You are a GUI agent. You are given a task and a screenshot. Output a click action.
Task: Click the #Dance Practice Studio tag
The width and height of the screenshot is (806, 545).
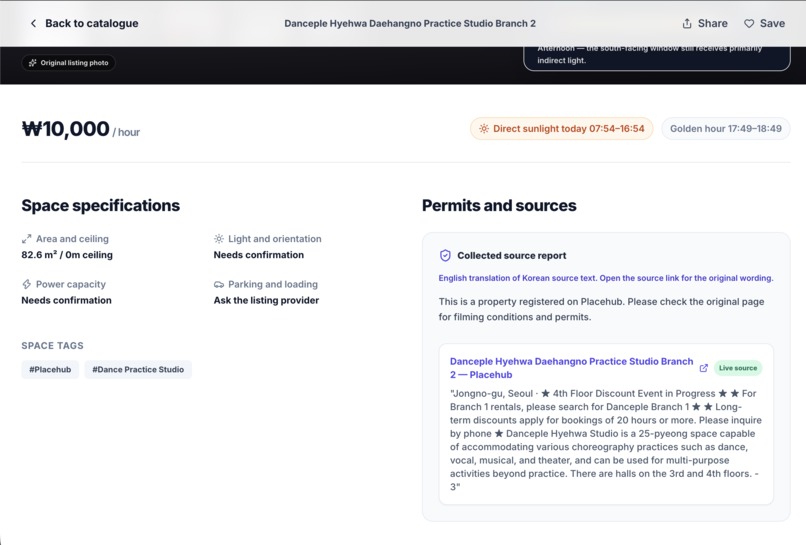138,369
